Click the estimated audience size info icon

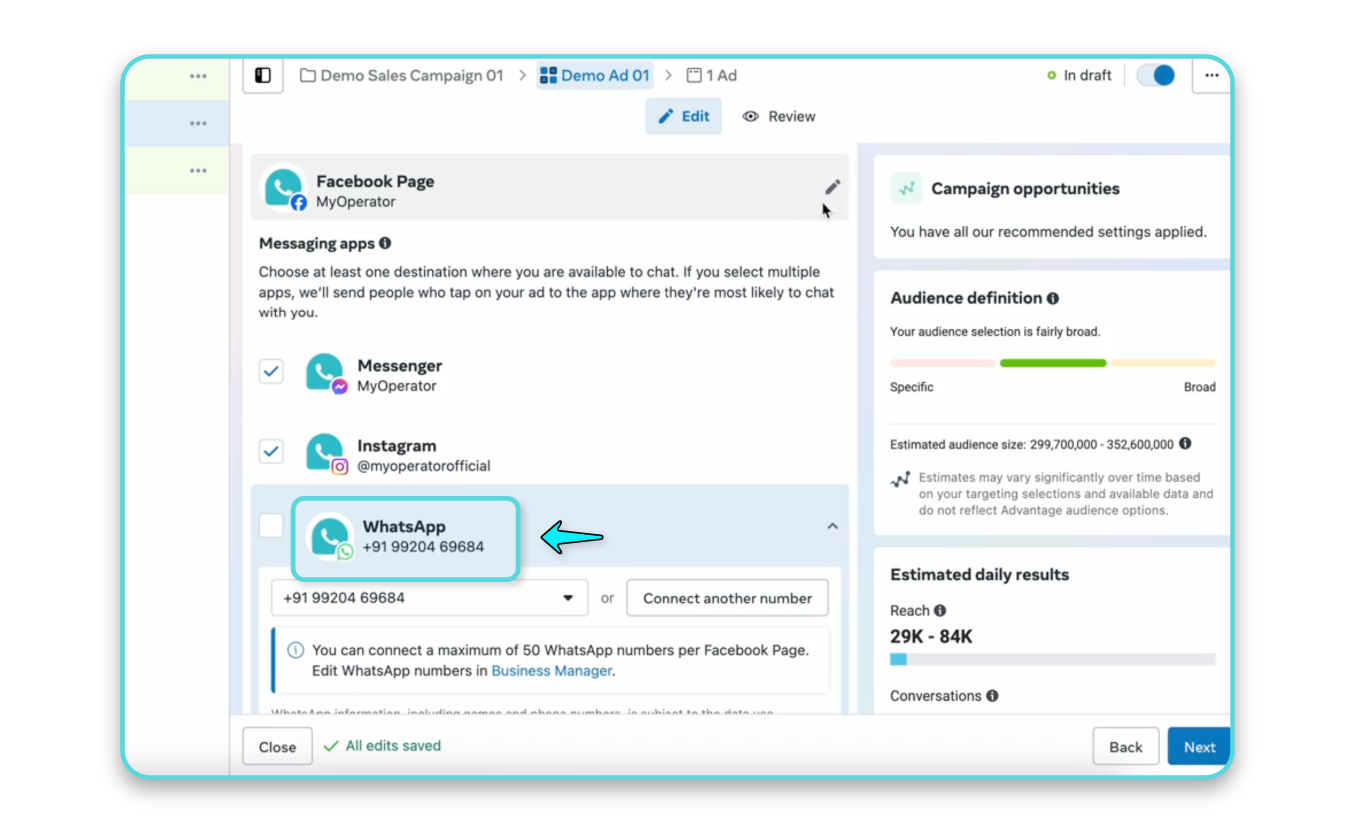(1185, 444)
